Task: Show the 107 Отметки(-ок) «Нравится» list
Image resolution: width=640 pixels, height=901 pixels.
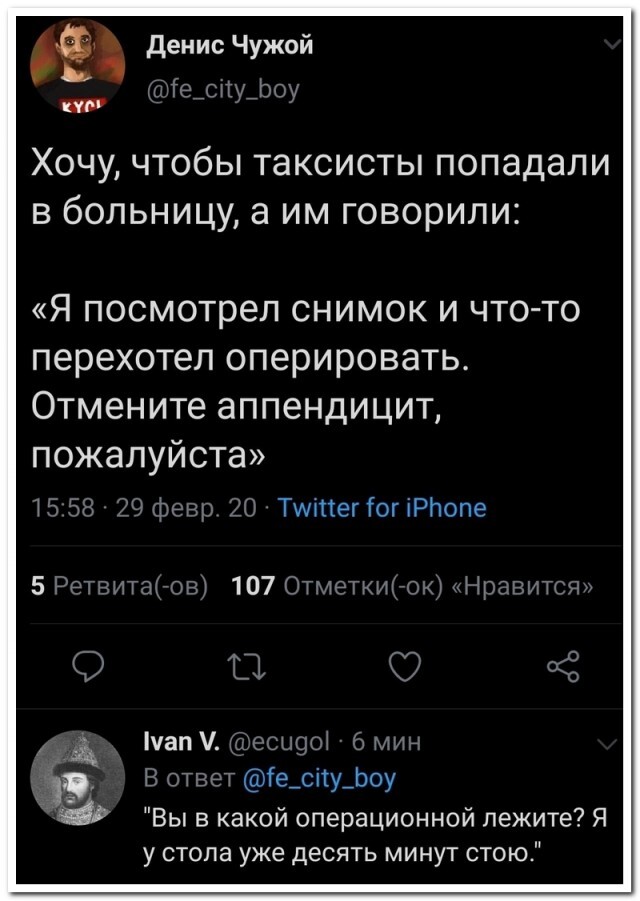Action: 411,584
